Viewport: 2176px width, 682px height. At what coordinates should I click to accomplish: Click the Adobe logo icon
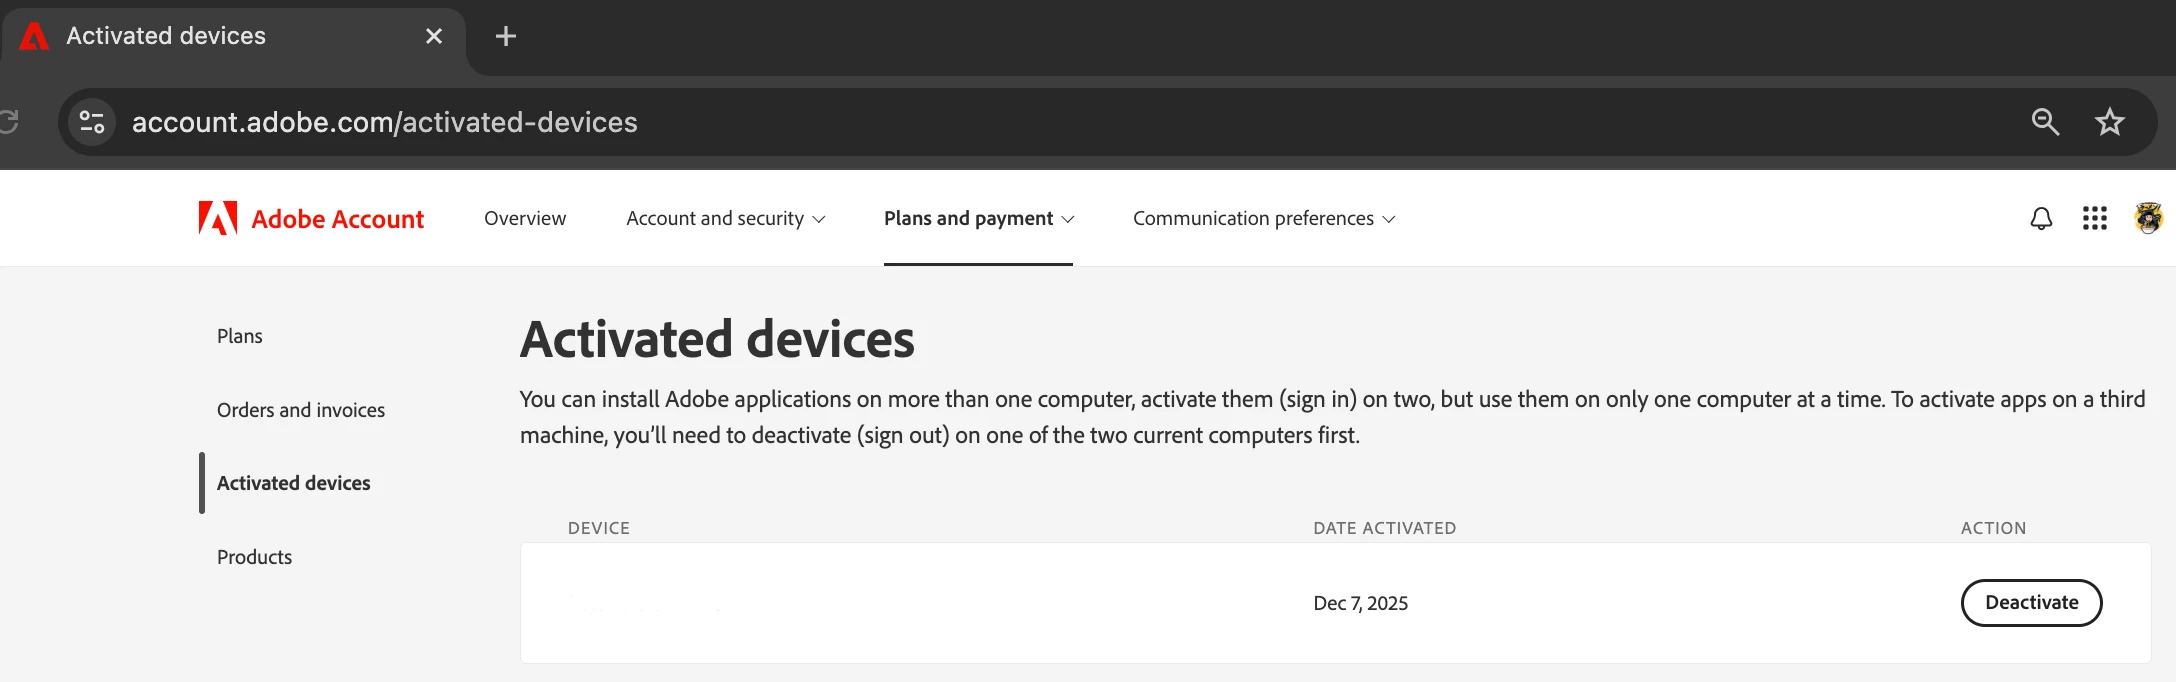point(218,218)
